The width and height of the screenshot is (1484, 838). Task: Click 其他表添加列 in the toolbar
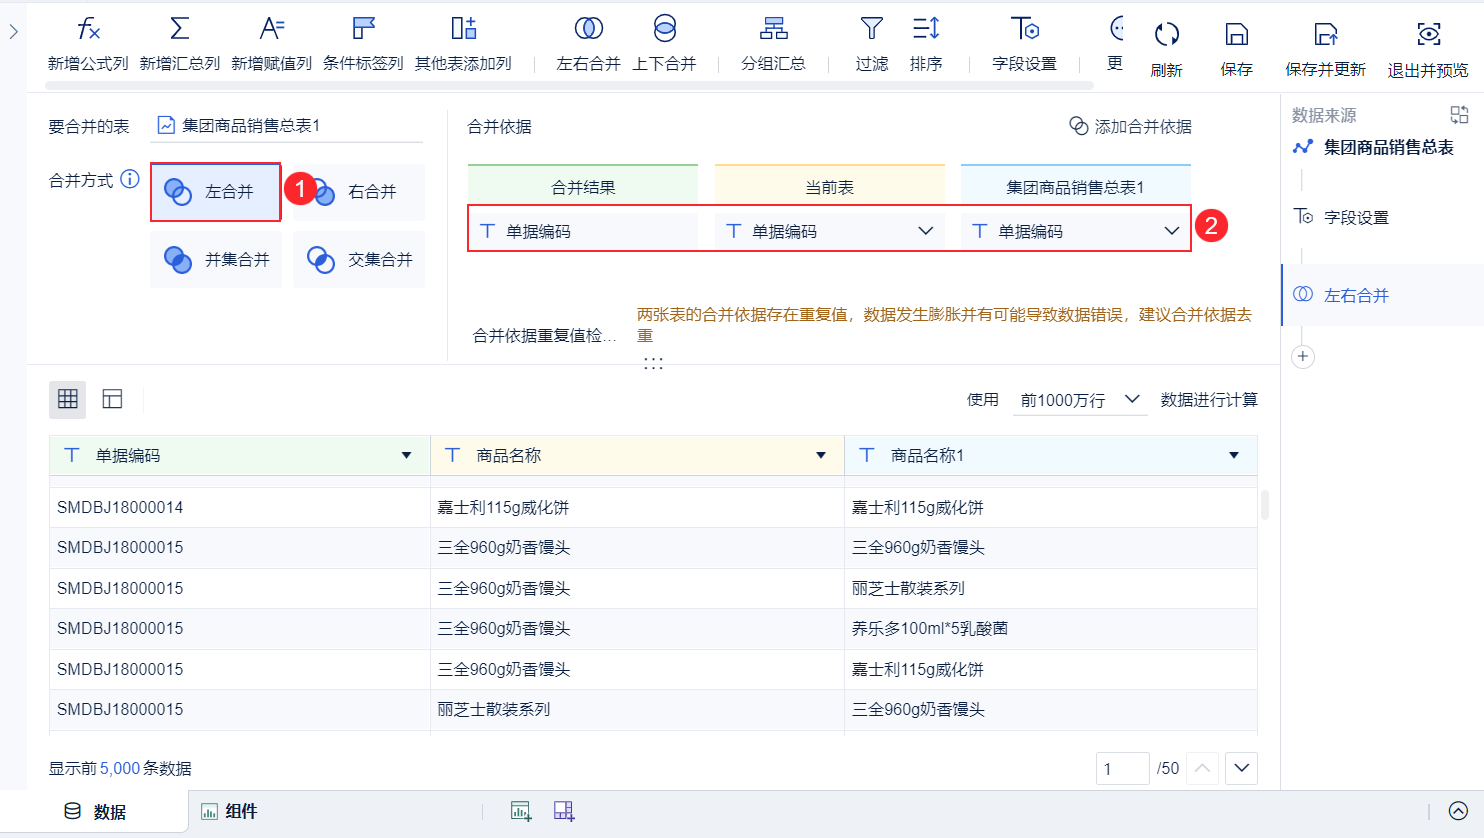point(463,44)
